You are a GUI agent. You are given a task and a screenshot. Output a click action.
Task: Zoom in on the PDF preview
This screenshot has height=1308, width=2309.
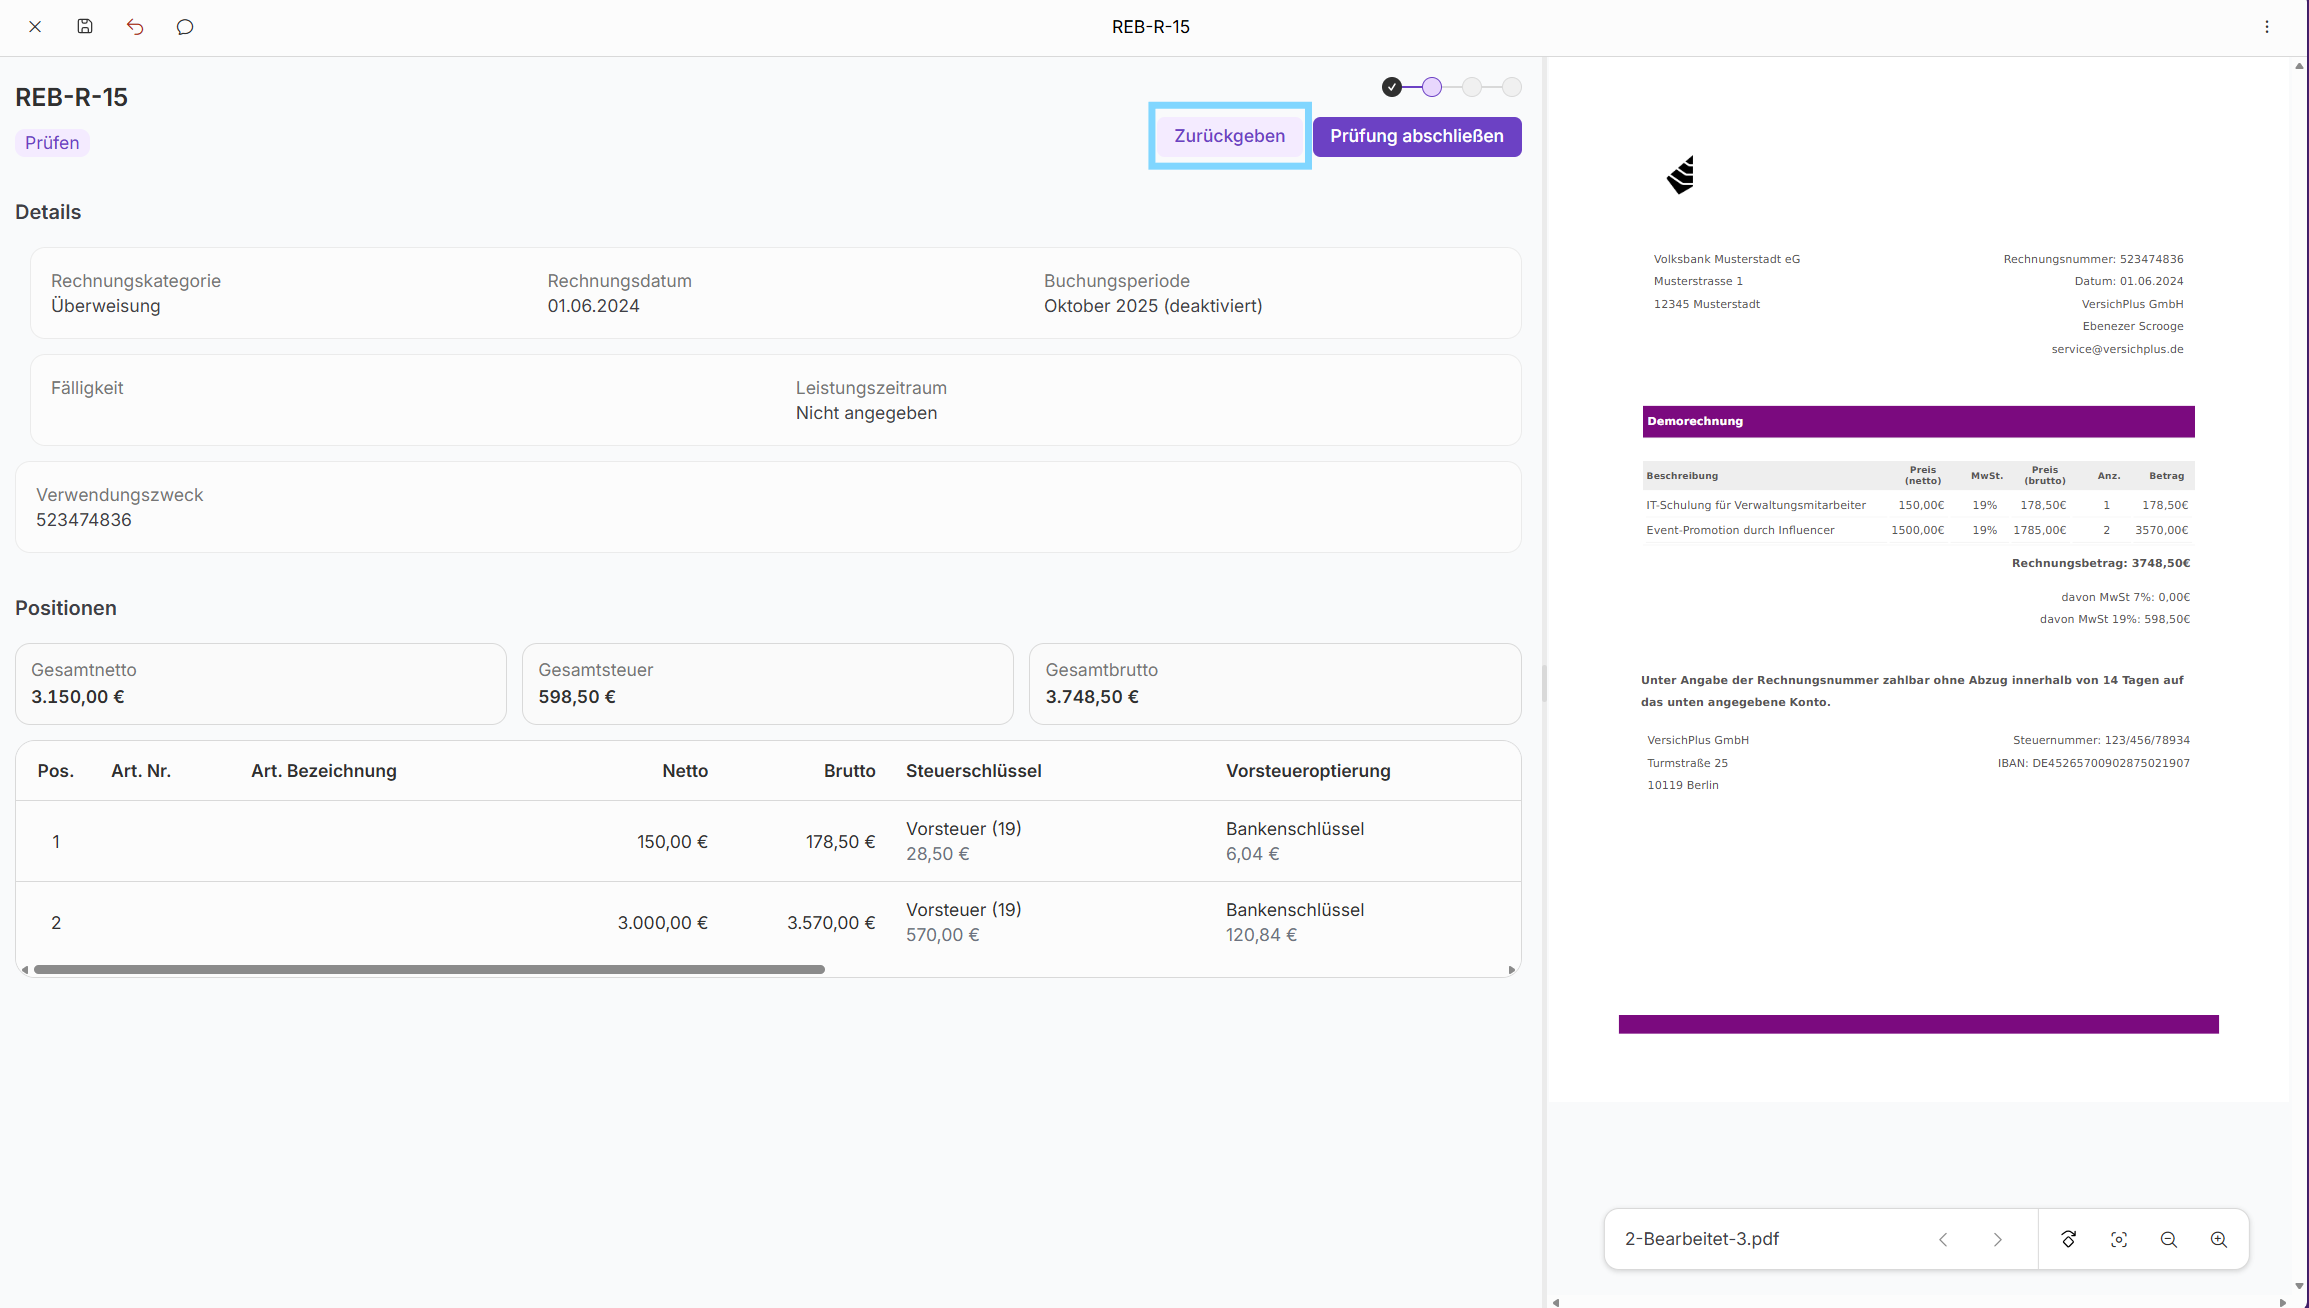tap(2219, 1239)
